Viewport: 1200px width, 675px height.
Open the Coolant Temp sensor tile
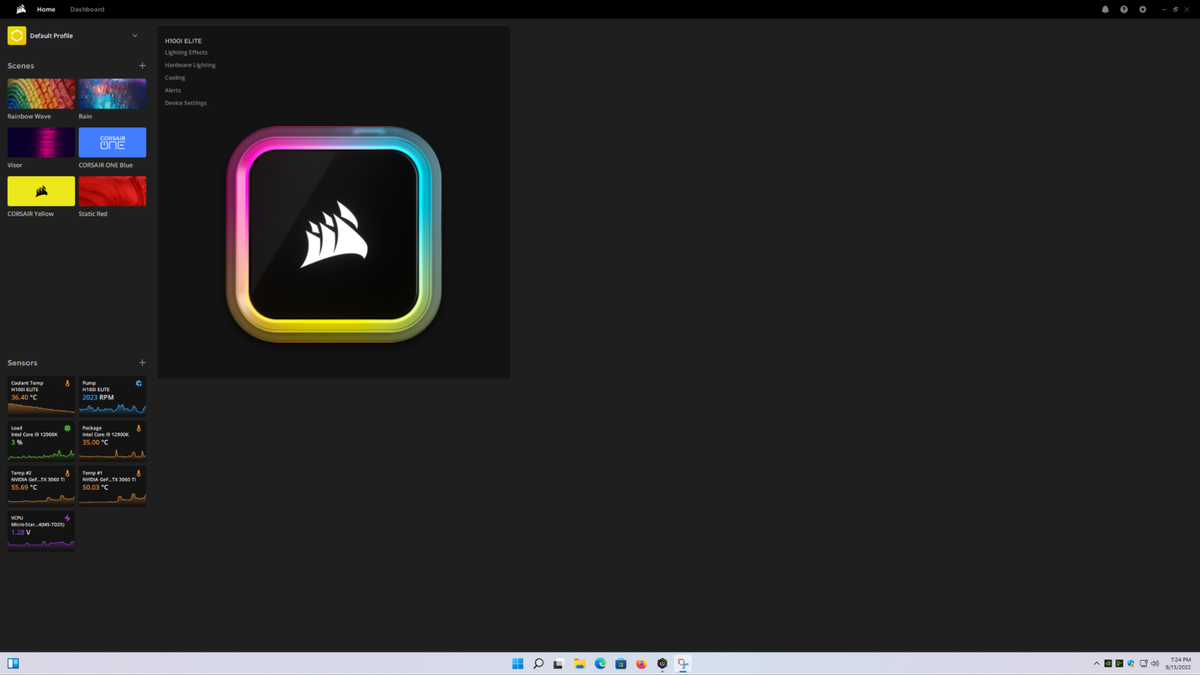(41, 396)
